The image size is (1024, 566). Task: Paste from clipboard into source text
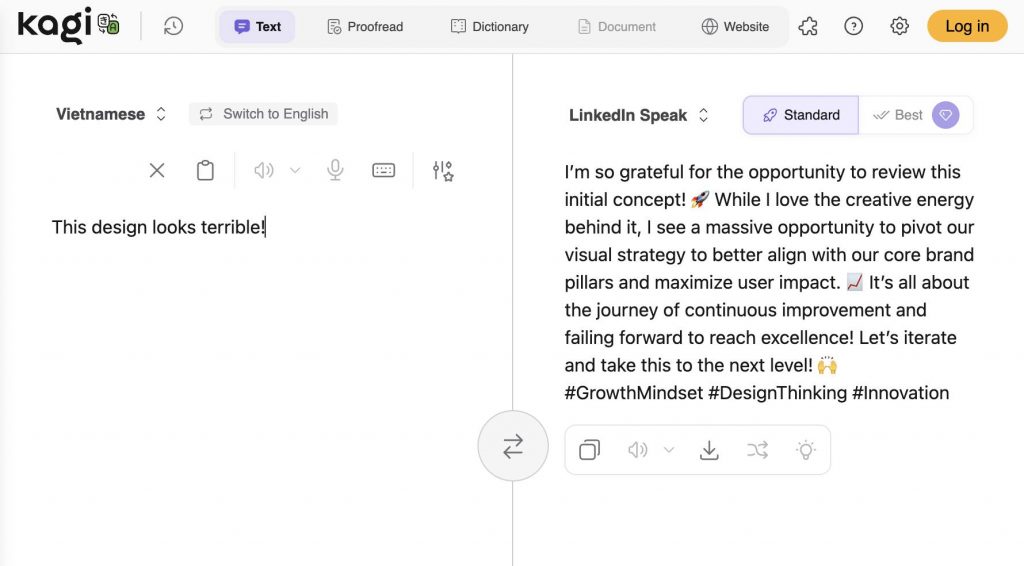click(205, 171)
